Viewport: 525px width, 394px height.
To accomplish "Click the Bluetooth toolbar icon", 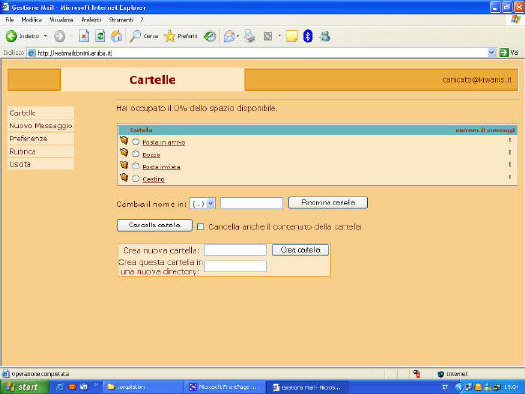I will [308, 36].
